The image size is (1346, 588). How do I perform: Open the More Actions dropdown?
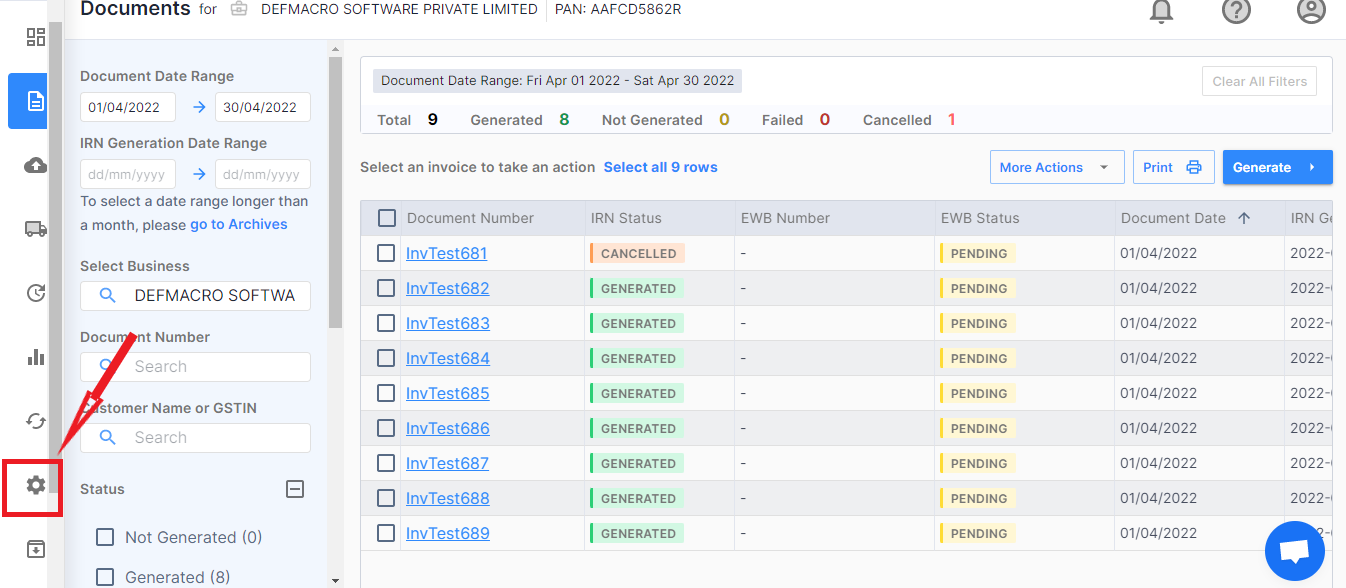(1056, 168)
